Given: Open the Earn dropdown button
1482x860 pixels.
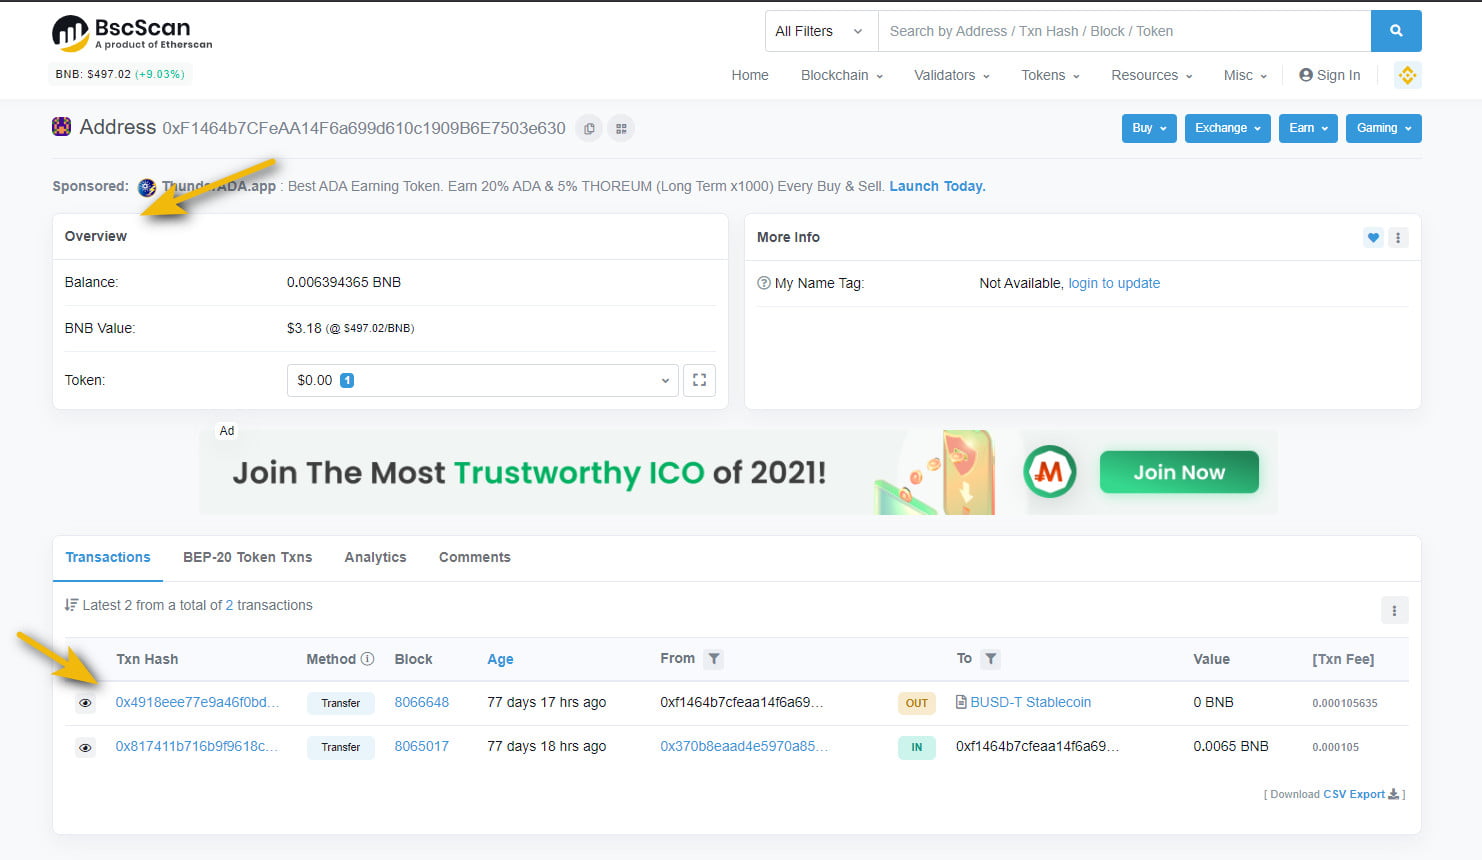Looking at the screenshot, I should click(x=1308, y=128).
